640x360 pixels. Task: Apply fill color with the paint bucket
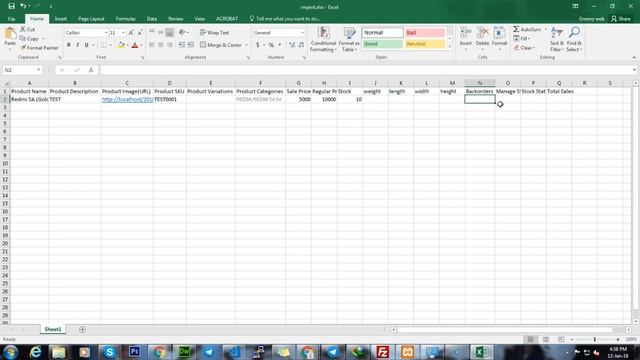point(121,45)
